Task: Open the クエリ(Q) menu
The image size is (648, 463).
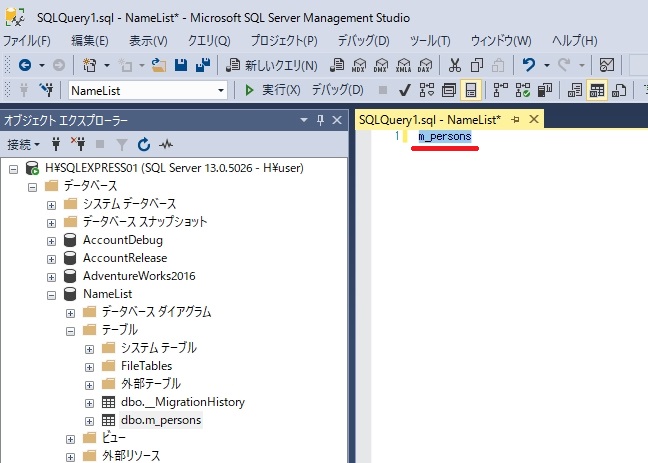Action: click(x=209, y=41)
